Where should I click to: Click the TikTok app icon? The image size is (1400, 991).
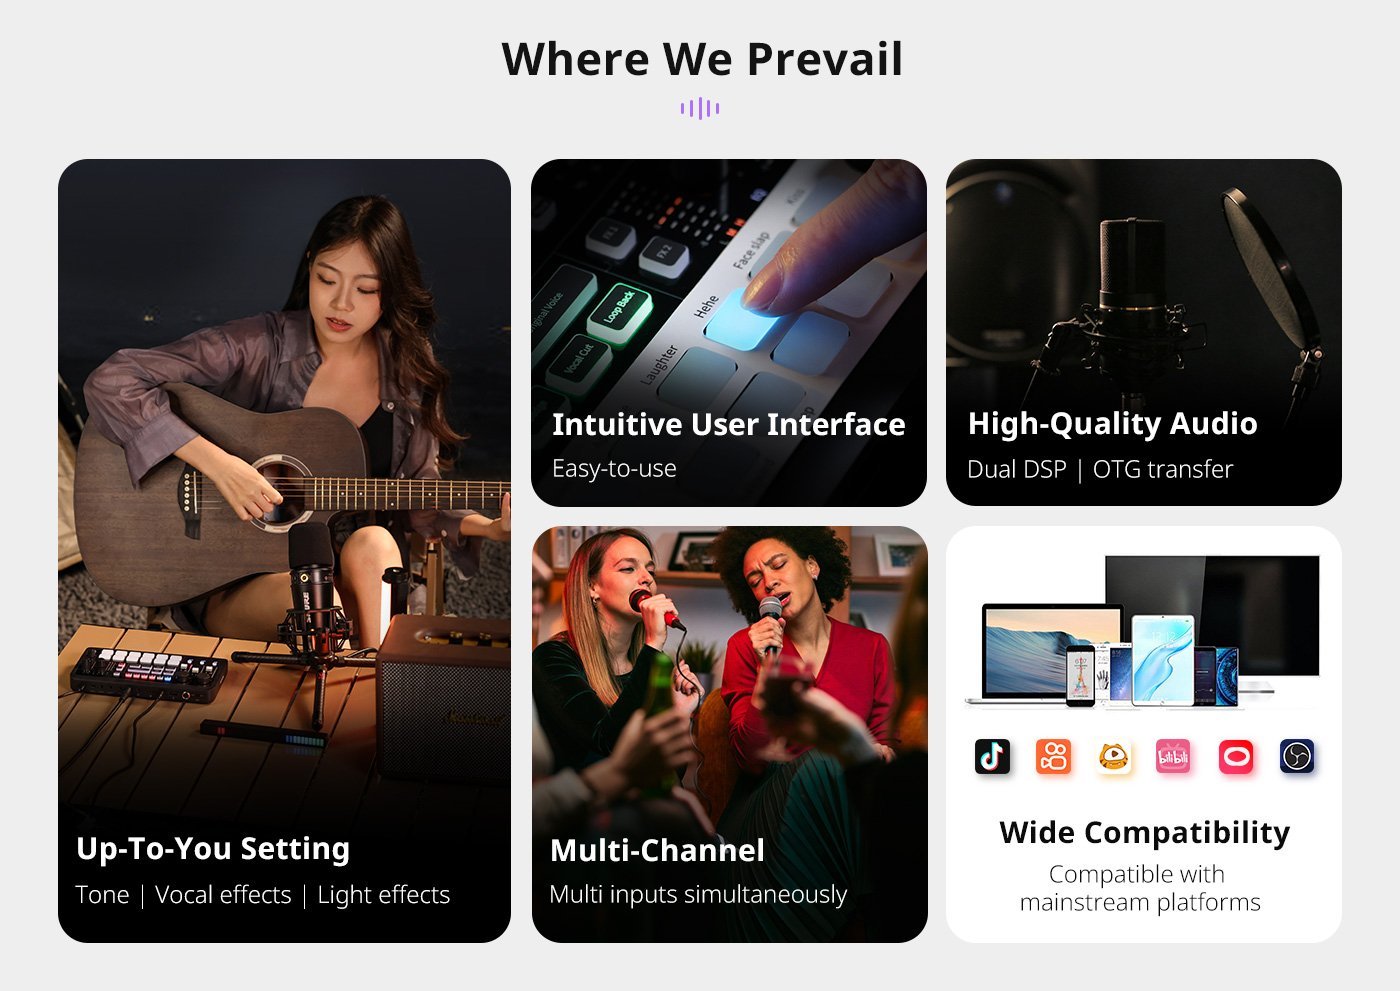(x=993, y=756)
